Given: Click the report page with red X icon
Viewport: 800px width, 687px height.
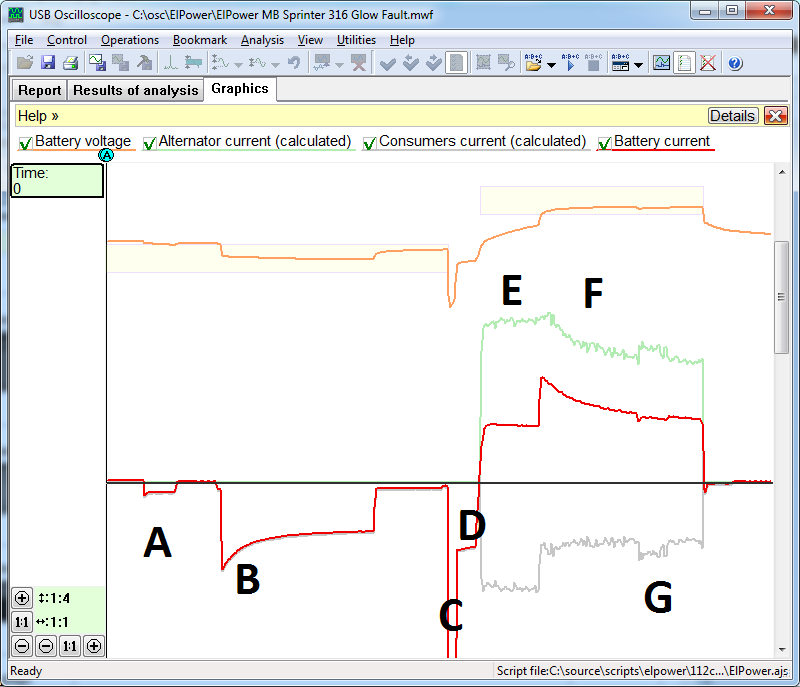Looking at the screenshot, I should [x=708, y=63].
